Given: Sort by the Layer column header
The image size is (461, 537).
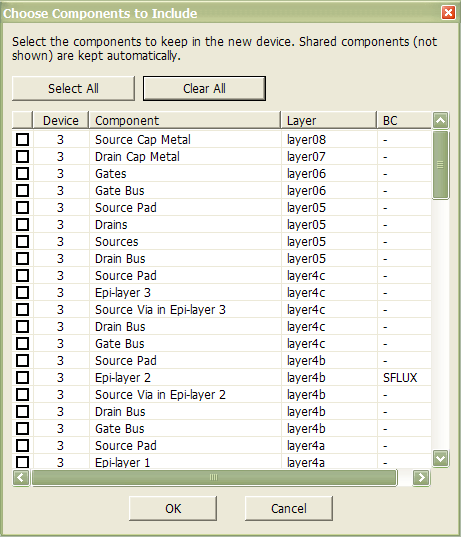Looking at the screenshot, I should 328,120.
